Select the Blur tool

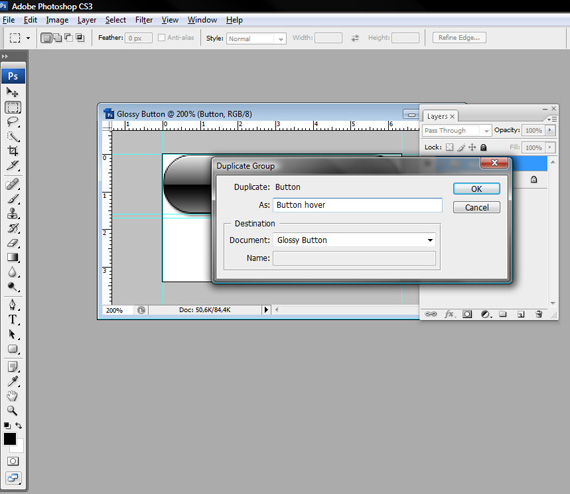tap(13, 272)
